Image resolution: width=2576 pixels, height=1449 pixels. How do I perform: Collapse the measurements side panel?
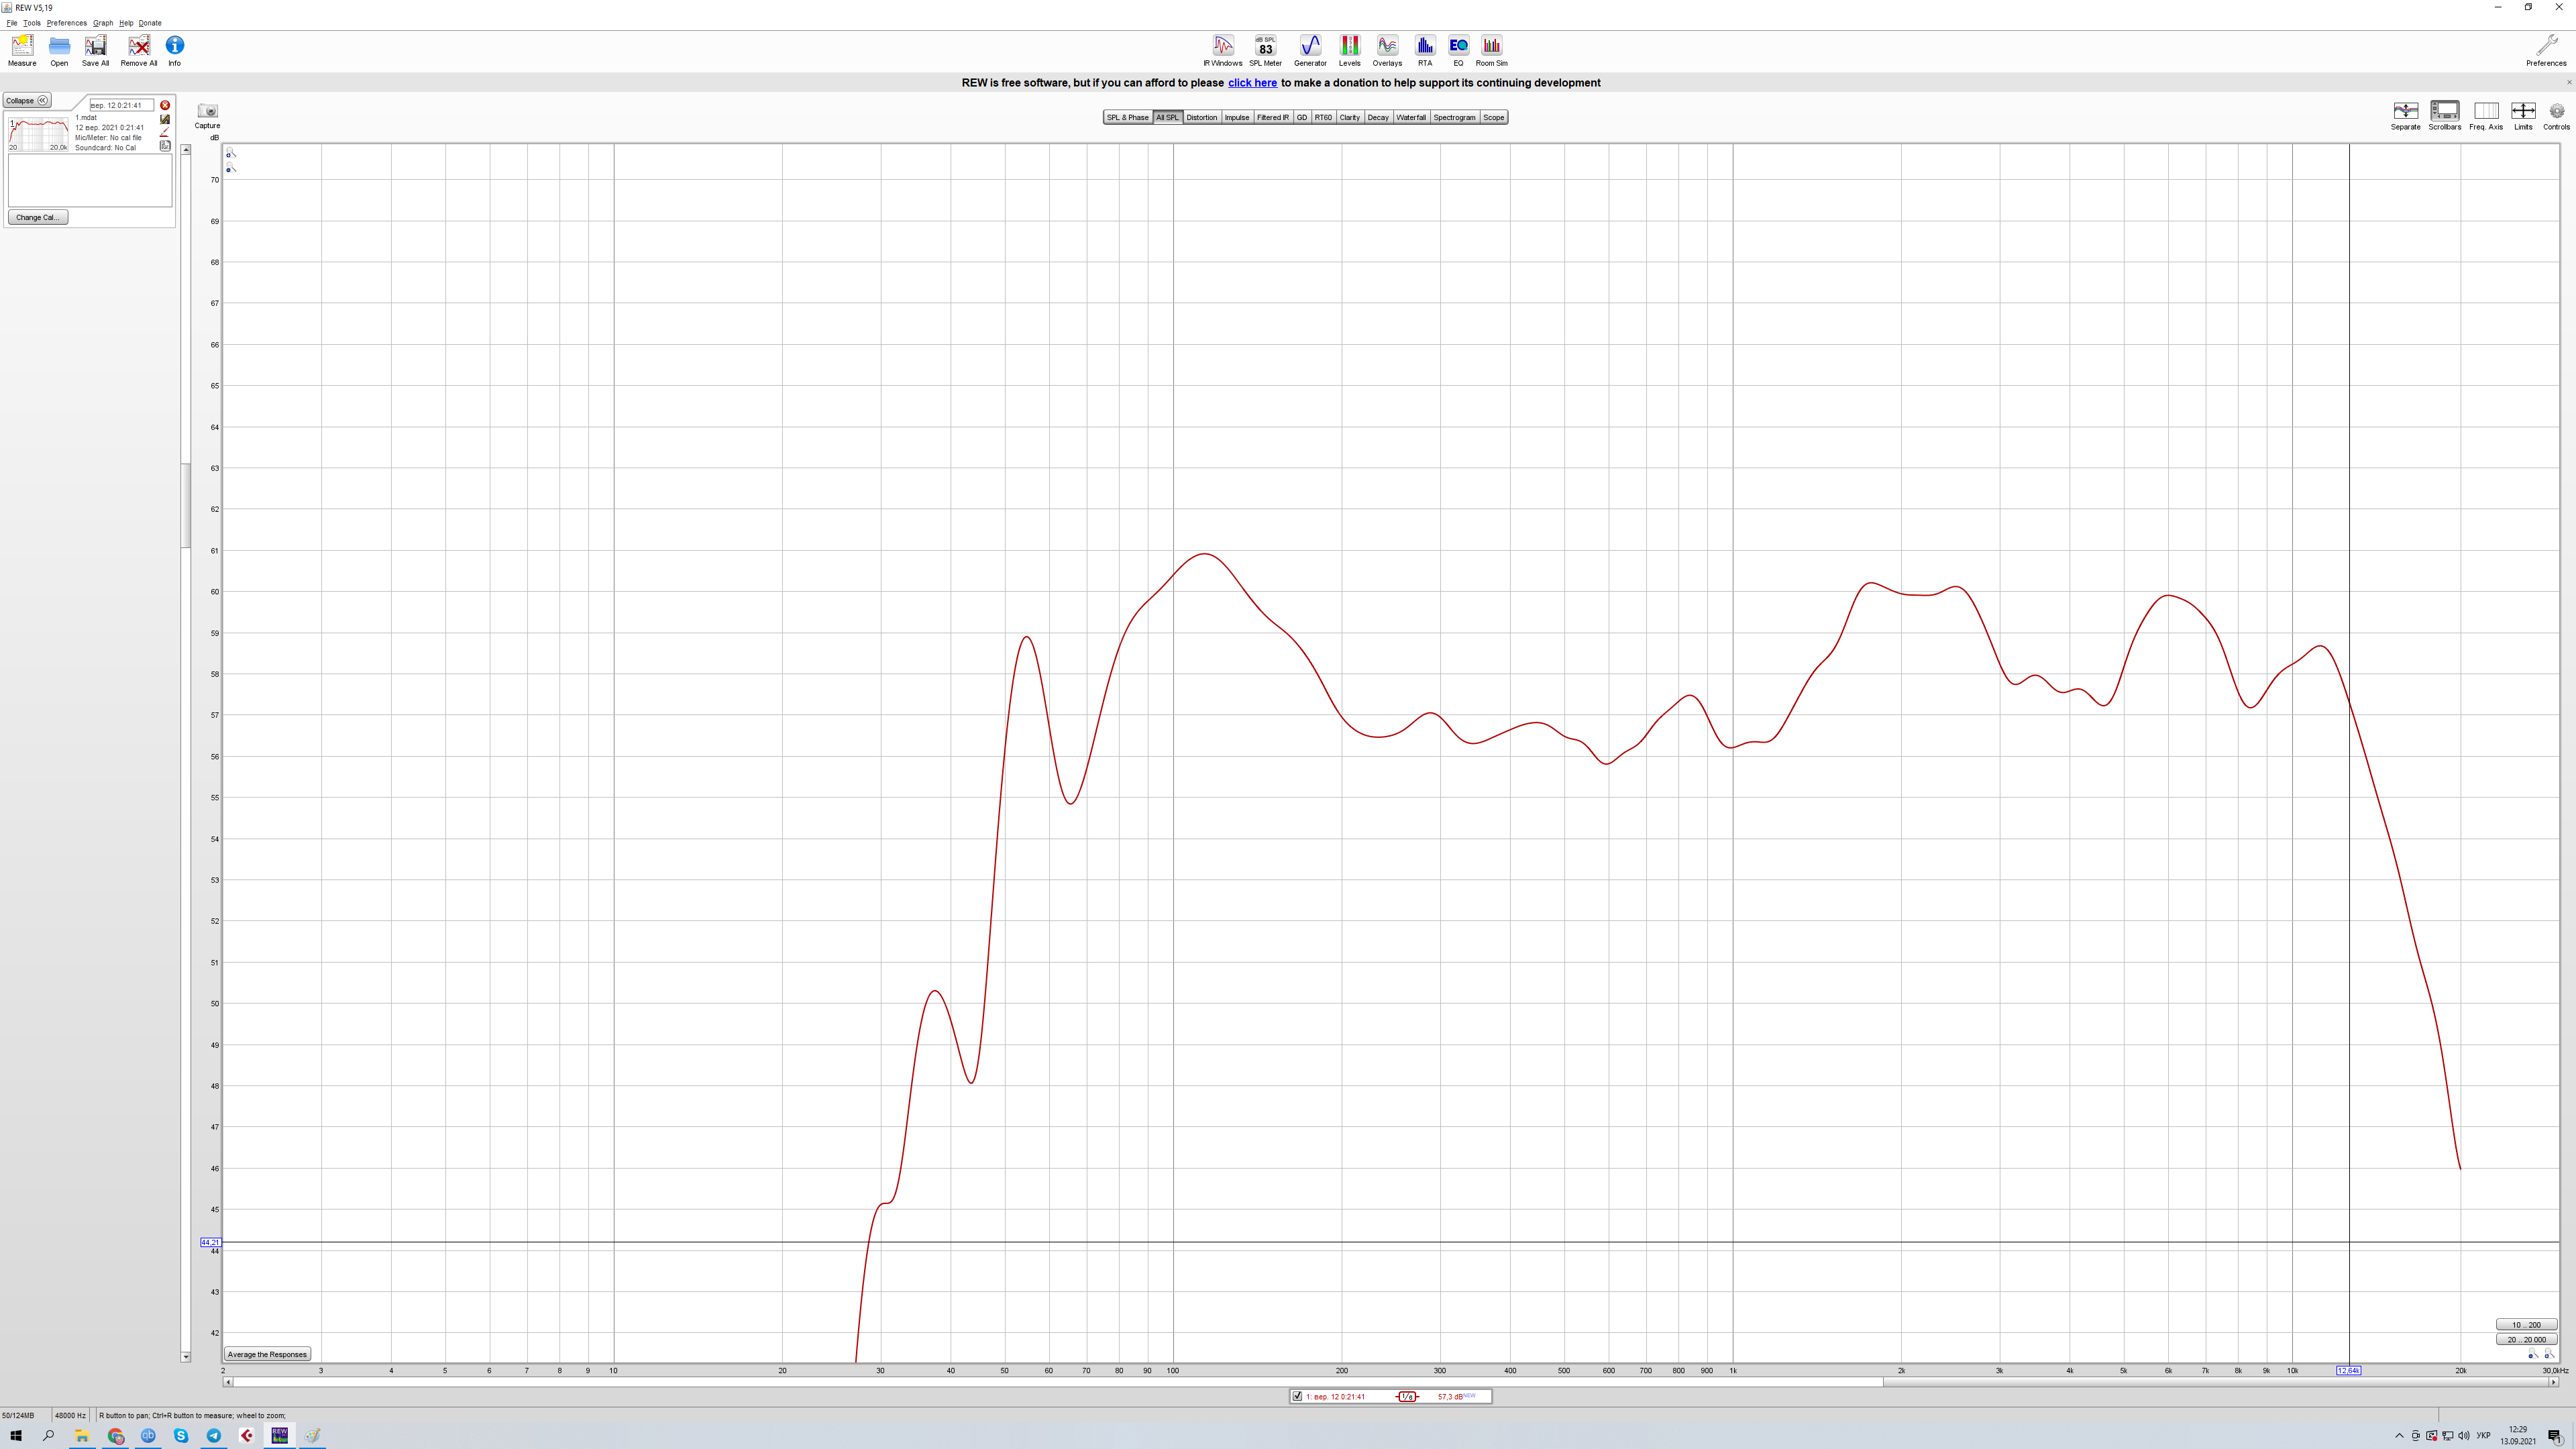(26, 100)
